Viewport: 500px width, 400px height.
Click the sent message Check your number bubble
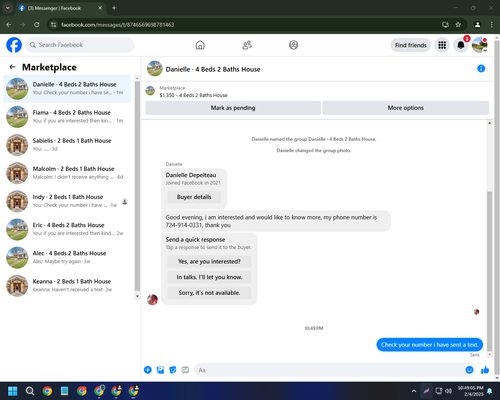point(430,345)
